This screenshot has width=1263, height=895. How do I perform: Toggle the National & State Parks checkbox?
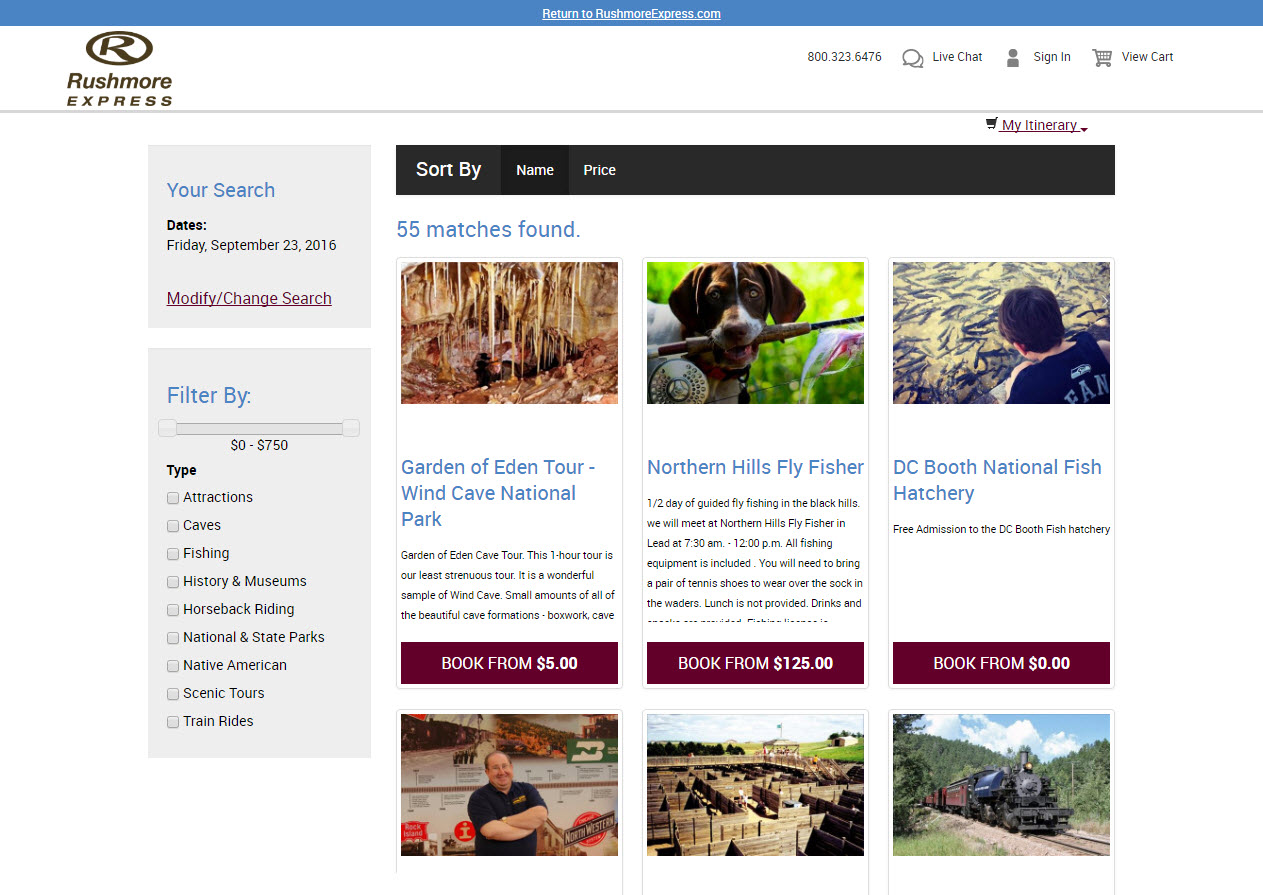[173, 637]
